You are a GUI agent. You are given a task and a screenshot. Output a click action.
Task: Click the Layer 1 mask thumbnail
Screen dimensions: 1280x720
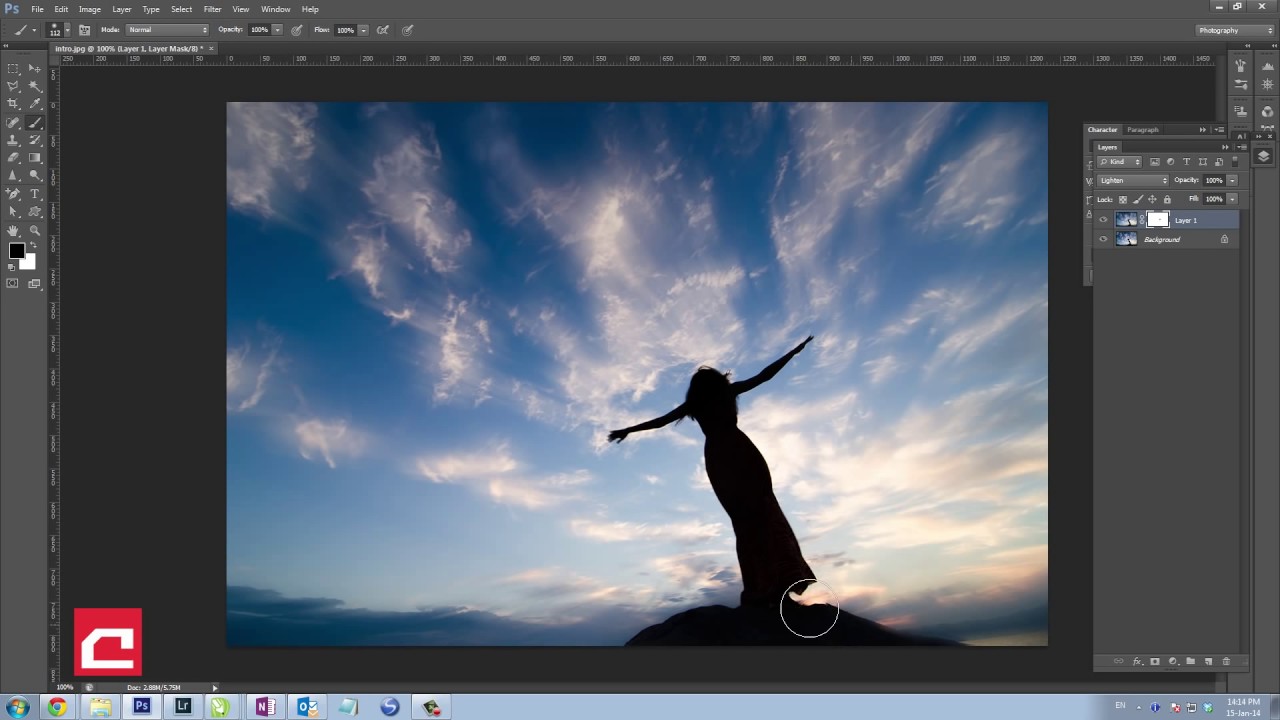pyautogui.click(x=1158, y=220)
